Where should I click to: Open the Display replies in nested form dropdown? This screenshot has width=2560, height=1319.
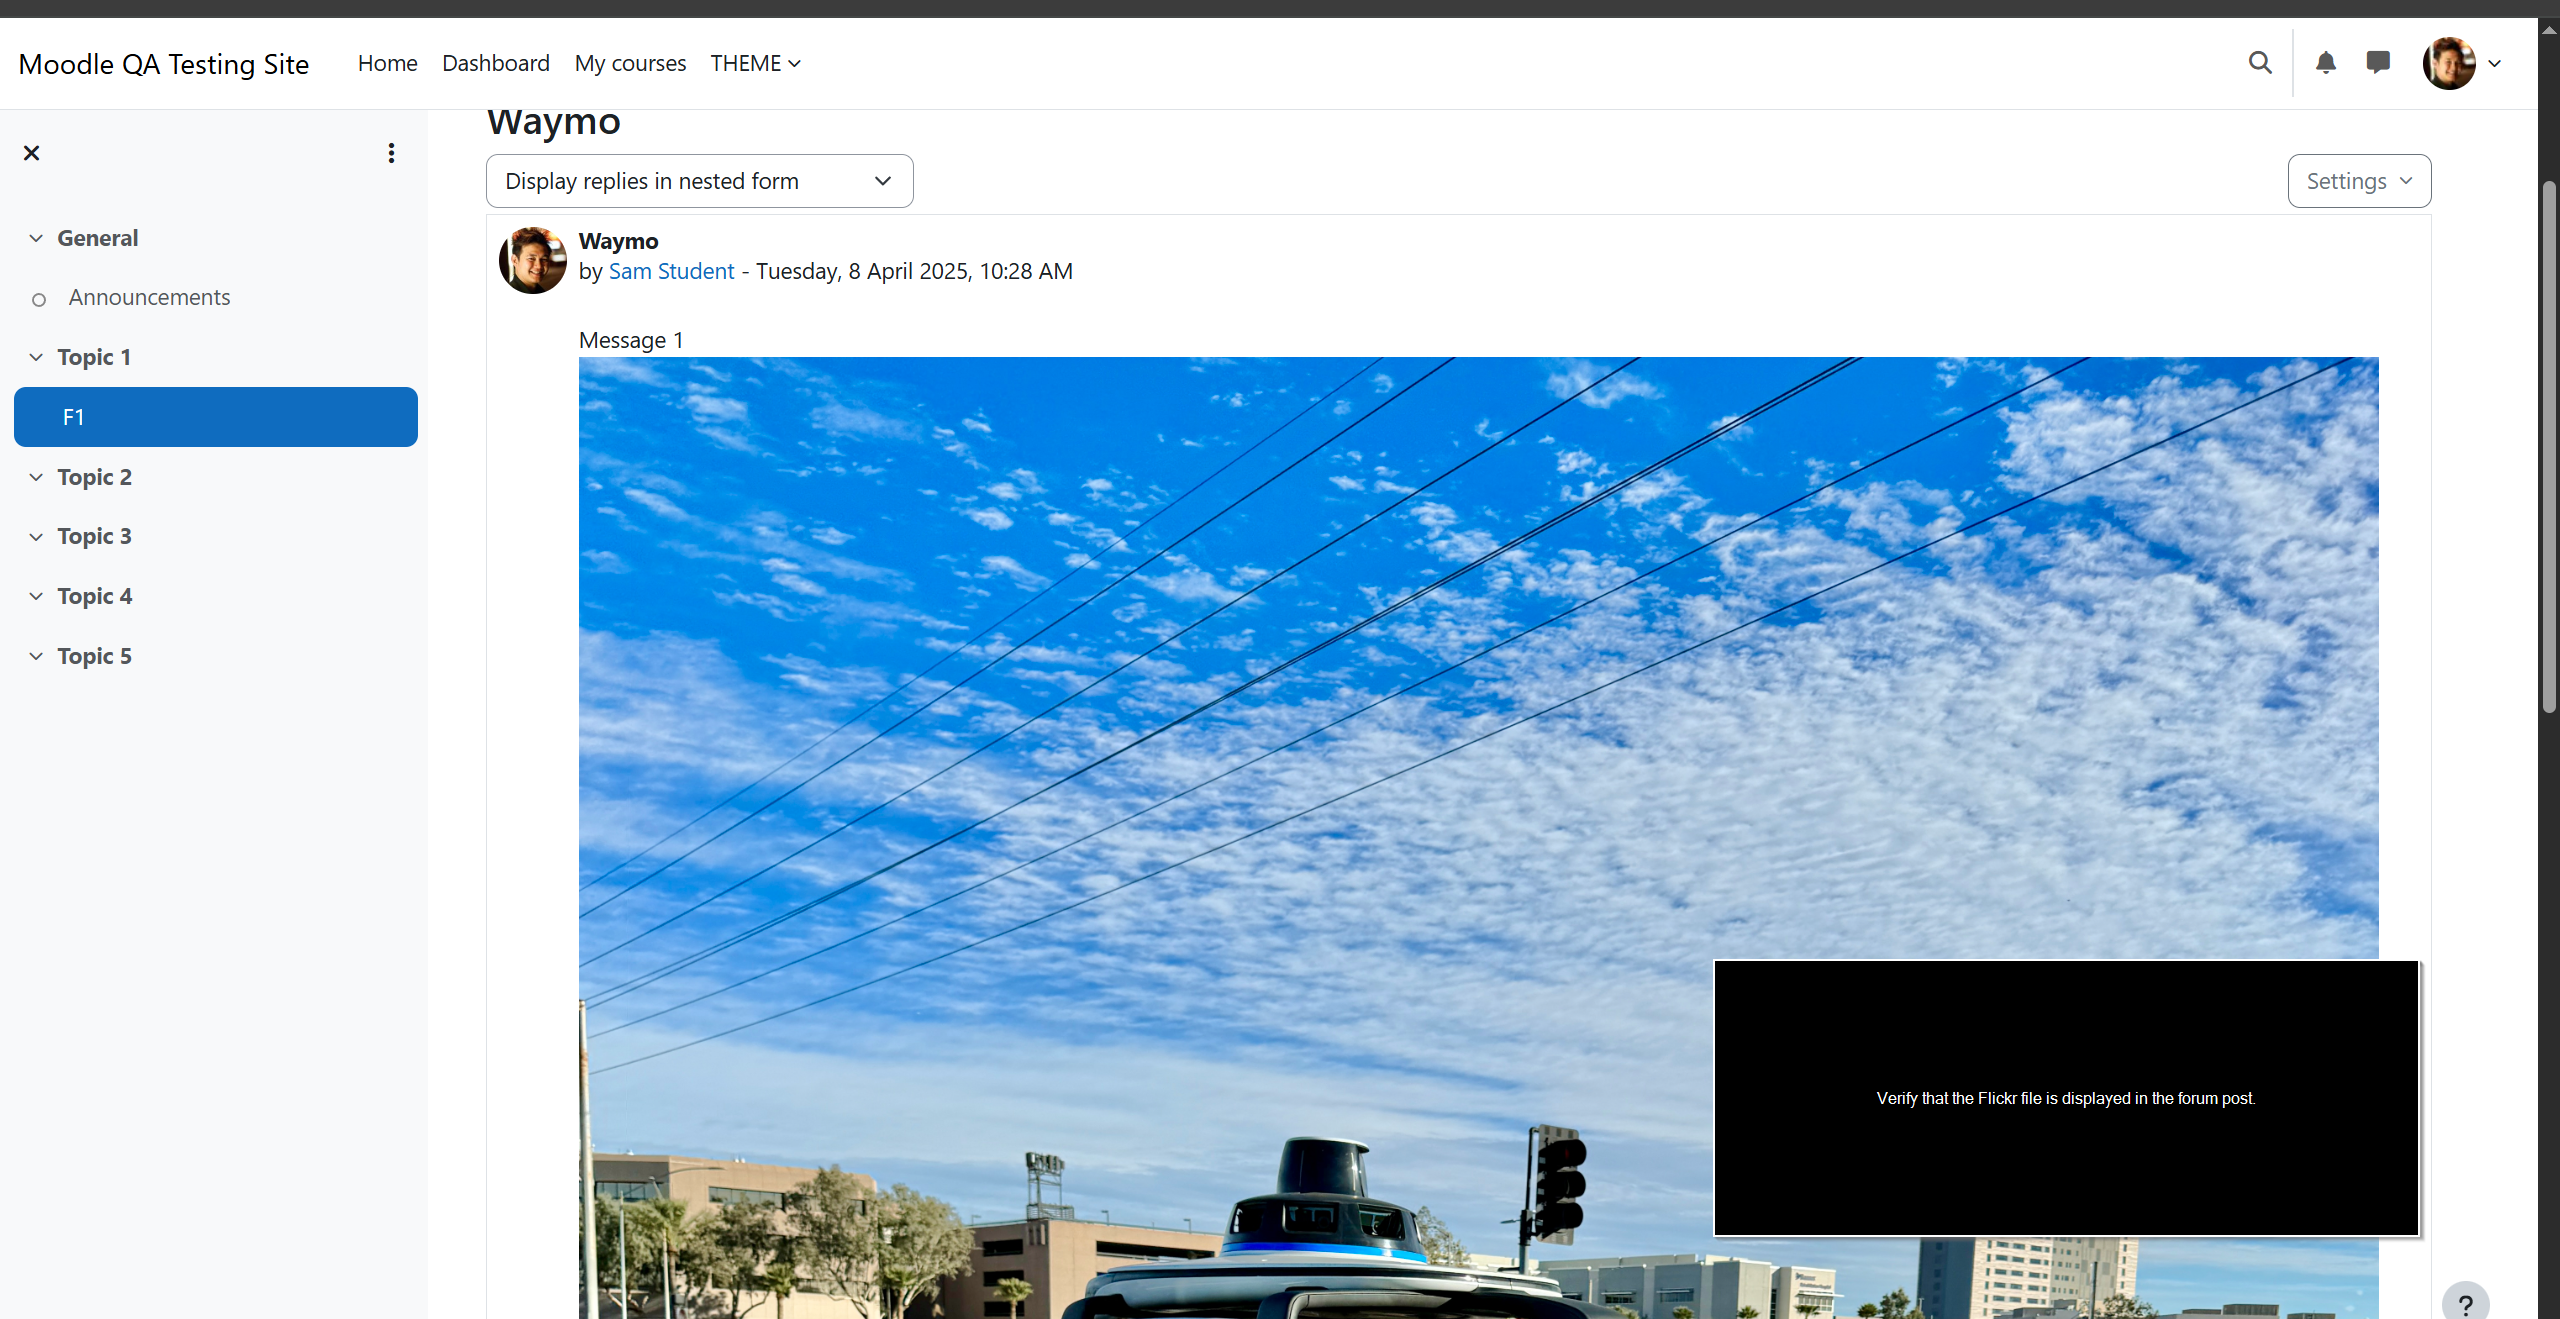tap(699, 181)
